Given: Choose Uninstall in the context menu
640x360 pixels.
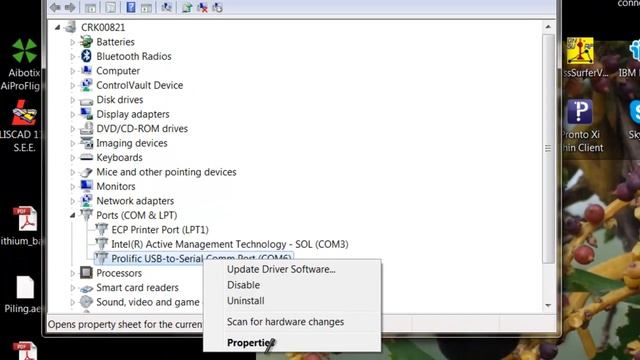Looking at the screenshot, I should [x=246, y=301].
